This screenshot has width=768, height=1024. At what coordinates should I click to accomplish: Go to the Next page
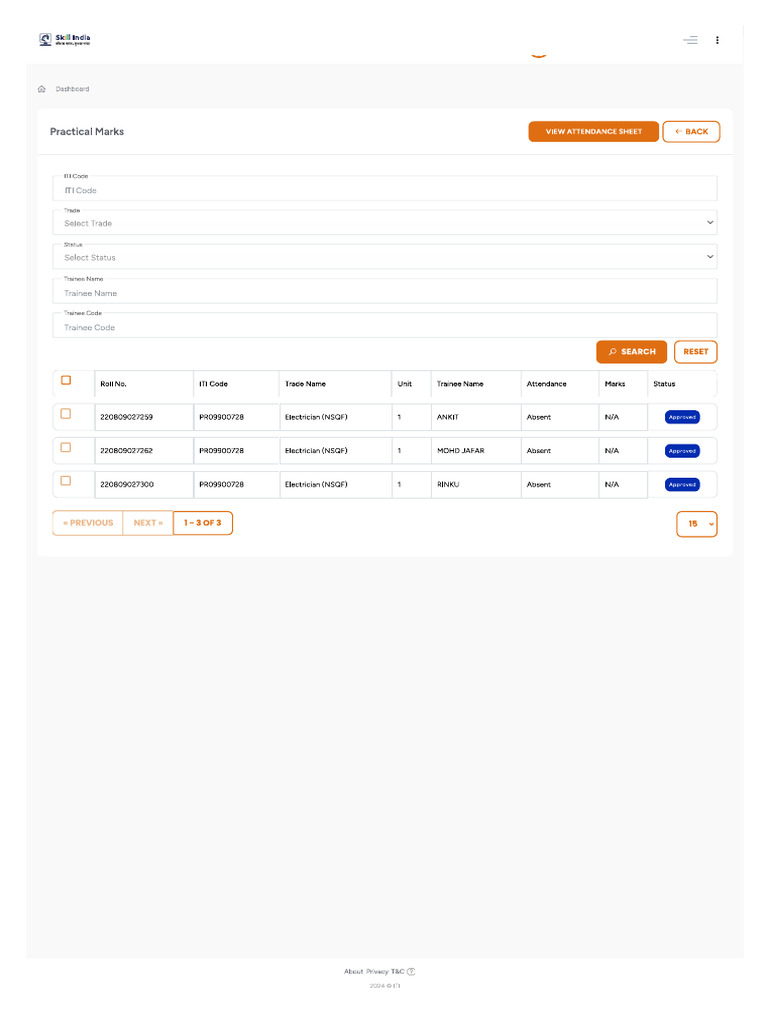[x=148, y=523]
